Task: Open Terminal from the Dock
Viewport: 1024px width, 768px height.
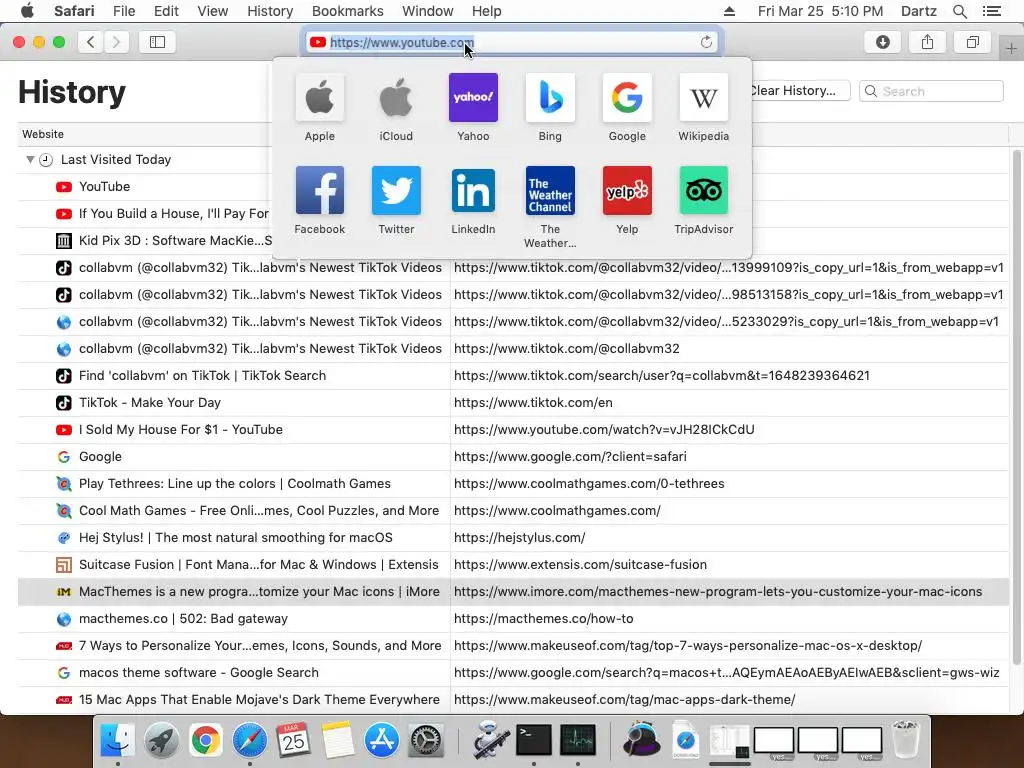Action: tap(534, 741)
